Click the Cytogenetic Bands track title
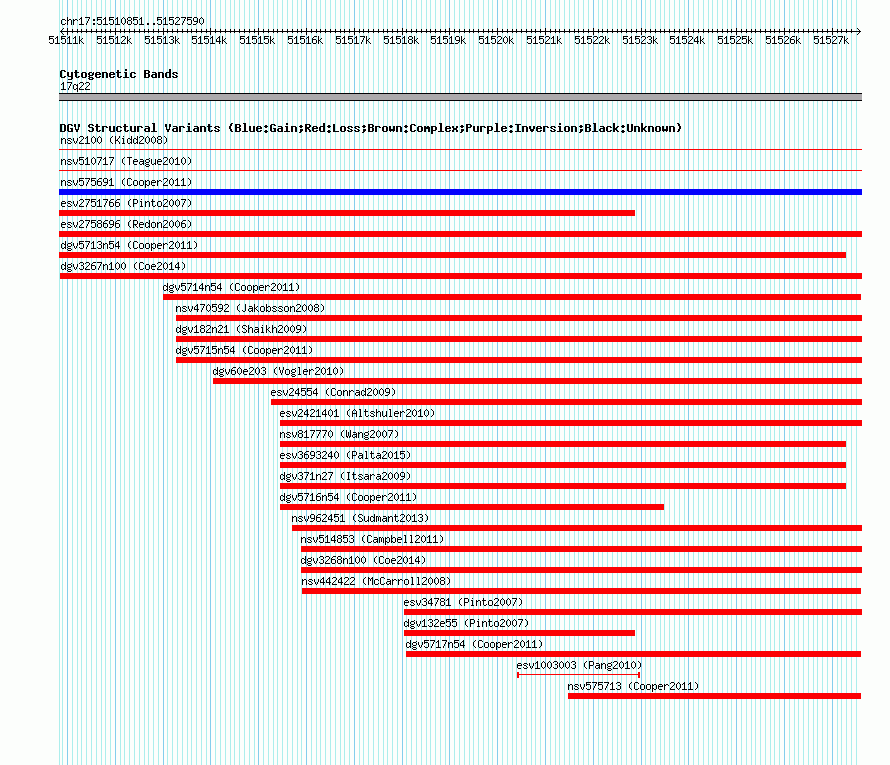Viewport: 890px width, 765px height. 119,74
